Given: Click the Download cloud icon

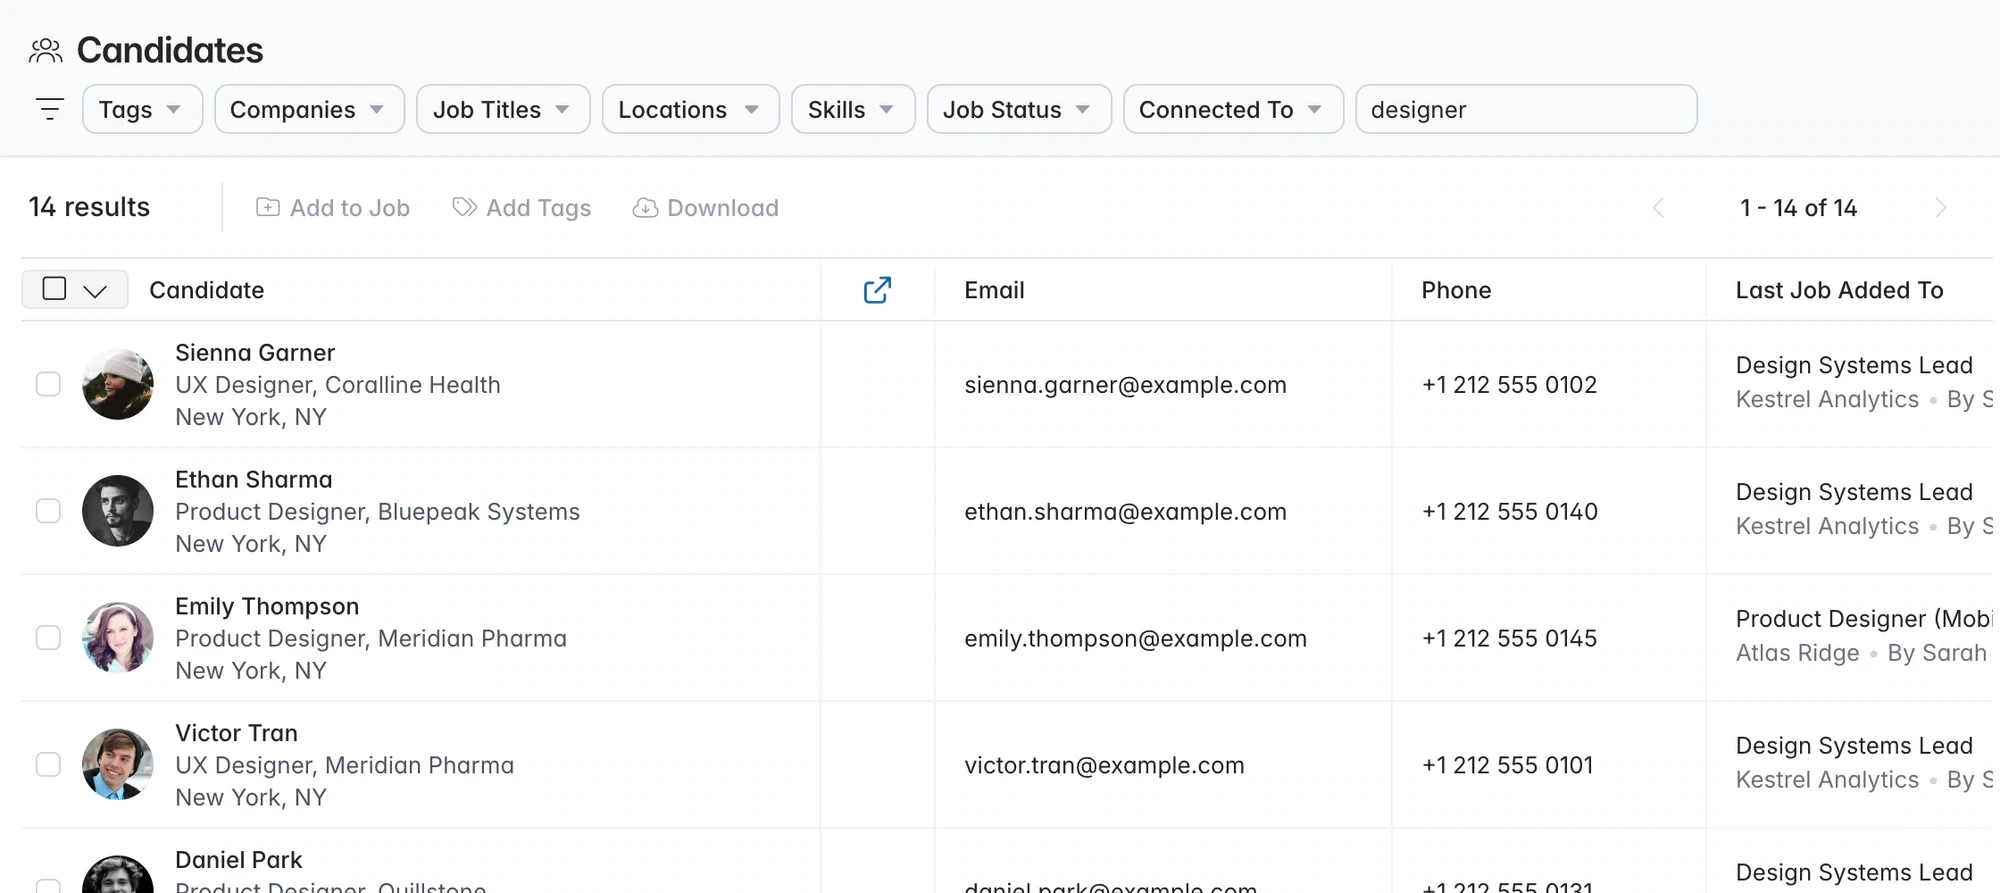Looking at the screenshot, I should [646, 207].
